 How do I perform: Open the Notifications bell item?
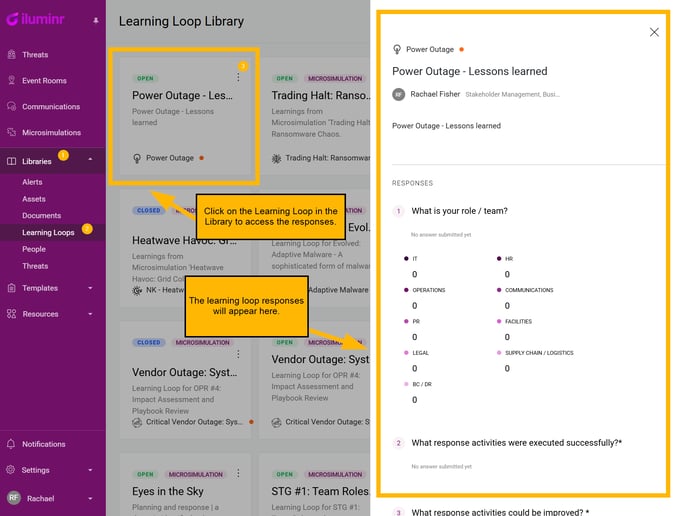(x=43, y=444)
